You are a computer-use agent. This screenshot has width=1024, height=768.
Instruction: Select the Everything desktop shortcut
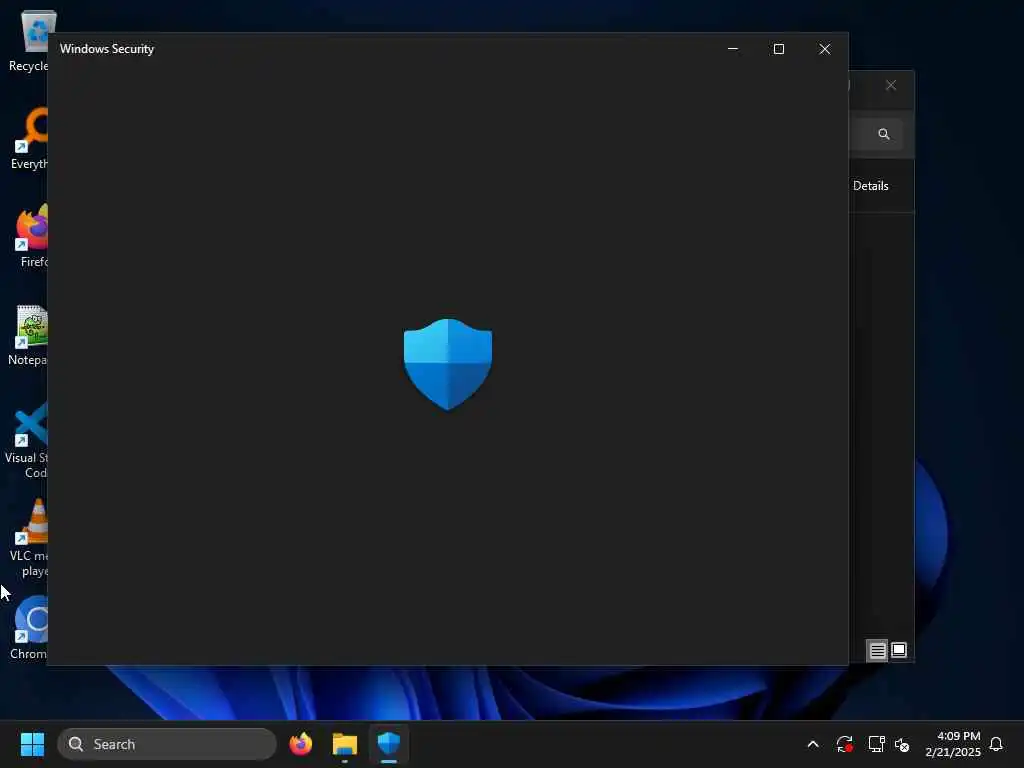tap(29, 139)
